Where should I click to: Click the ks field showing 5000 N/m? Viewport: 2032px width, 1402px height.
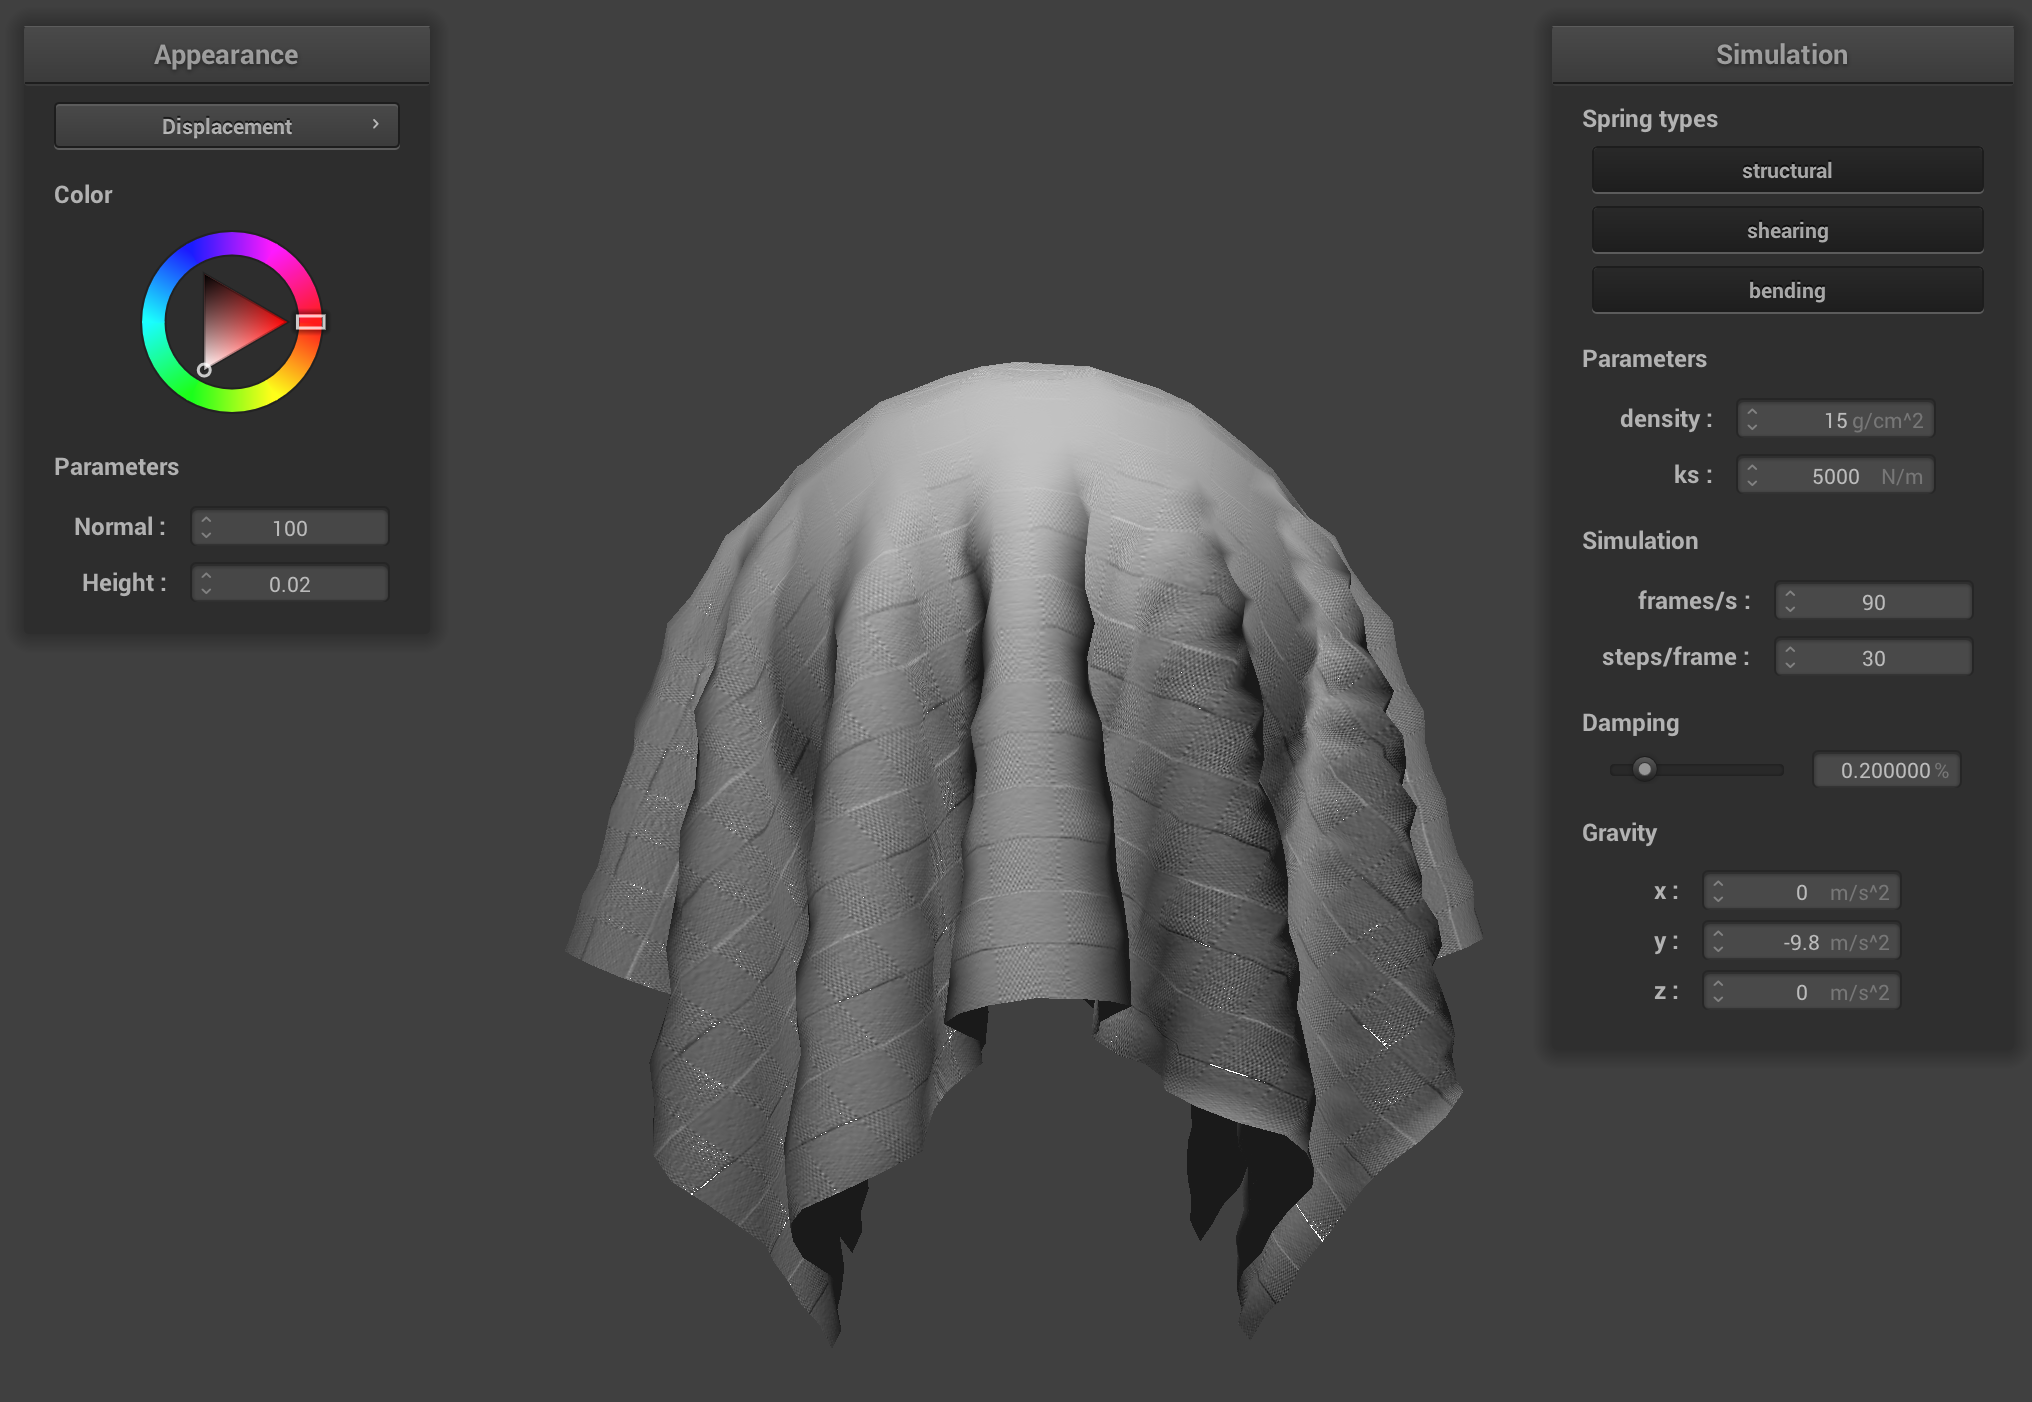[x=1836, y=475]
